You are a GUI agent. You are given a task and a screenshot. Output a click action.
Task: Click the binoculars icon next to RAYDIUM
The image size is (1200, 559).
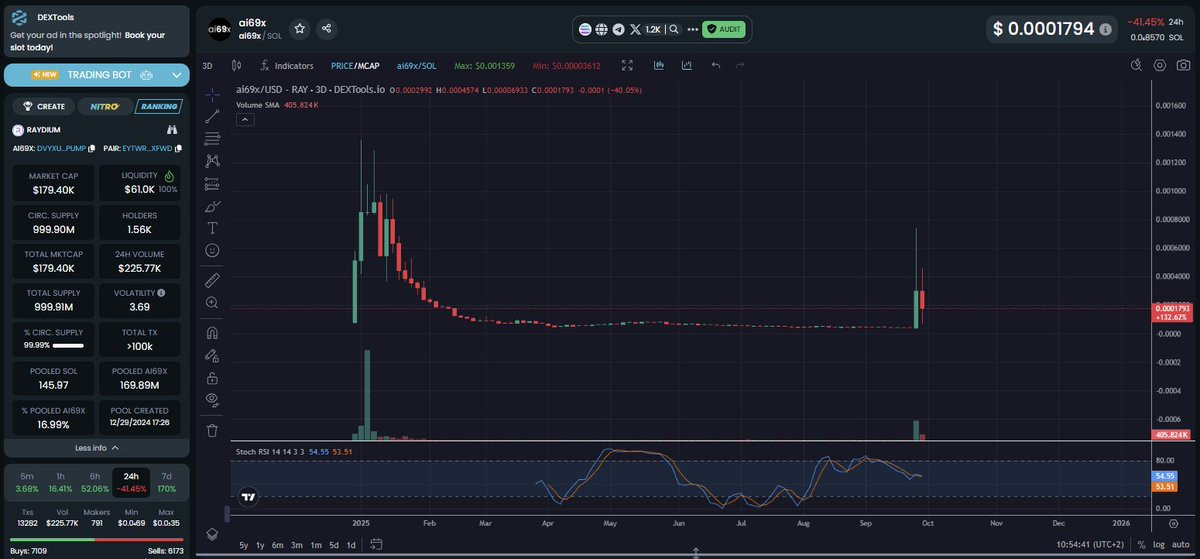[173, 130]
